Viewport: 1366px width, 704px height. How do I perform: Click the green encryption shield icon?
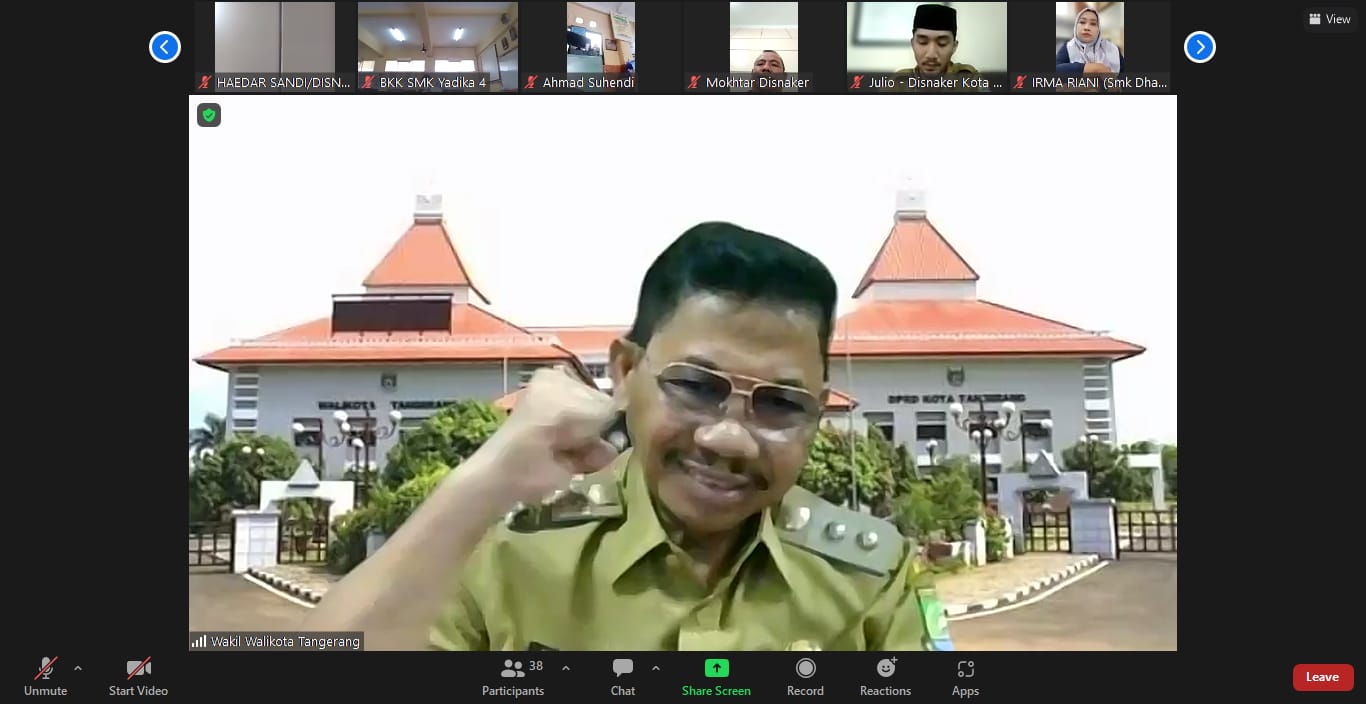209,115
